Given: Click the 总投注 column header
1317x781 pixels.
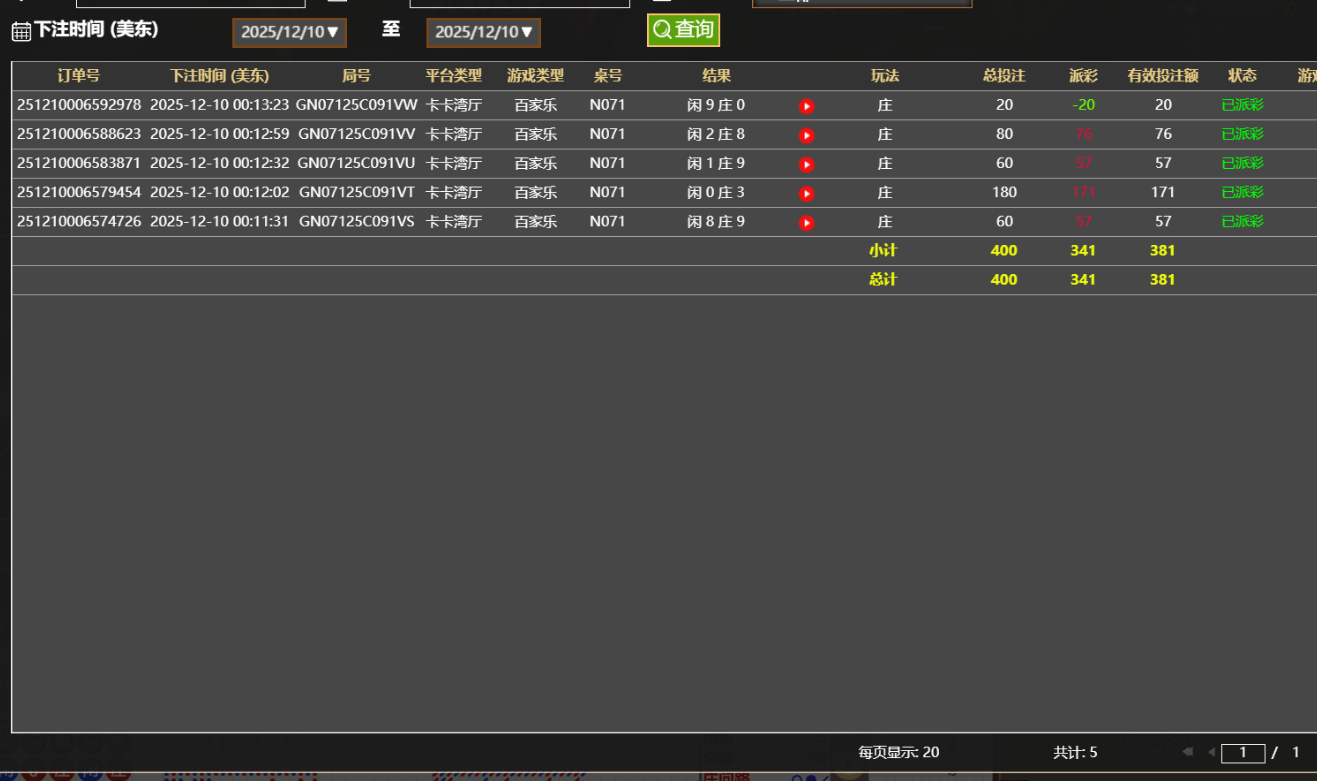Looking at the screenshot, I should click(x=1004, y=76).
